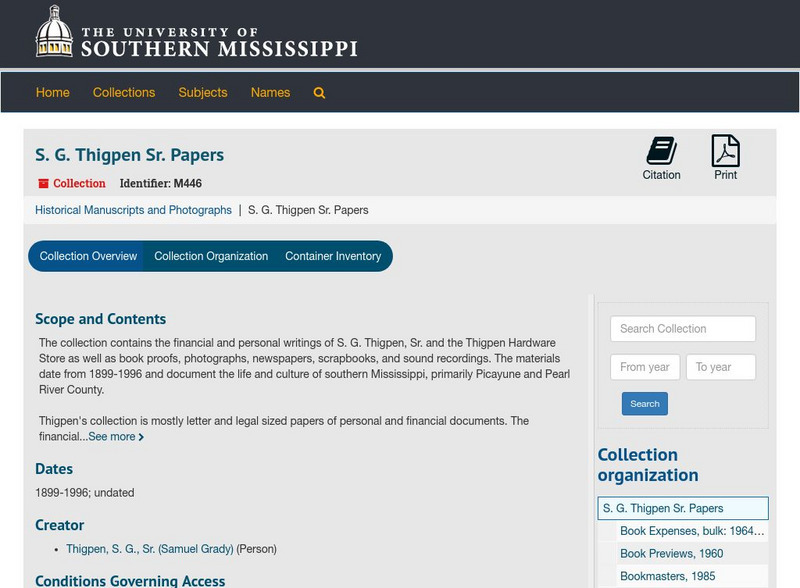
Task: Click the Search Collection input field
Action: coord(683,329)
